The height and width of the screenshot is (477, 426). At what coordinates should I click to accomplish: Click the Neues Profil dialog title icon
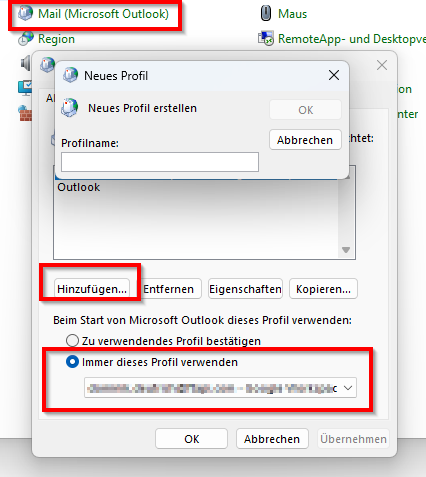click(70, 75)
